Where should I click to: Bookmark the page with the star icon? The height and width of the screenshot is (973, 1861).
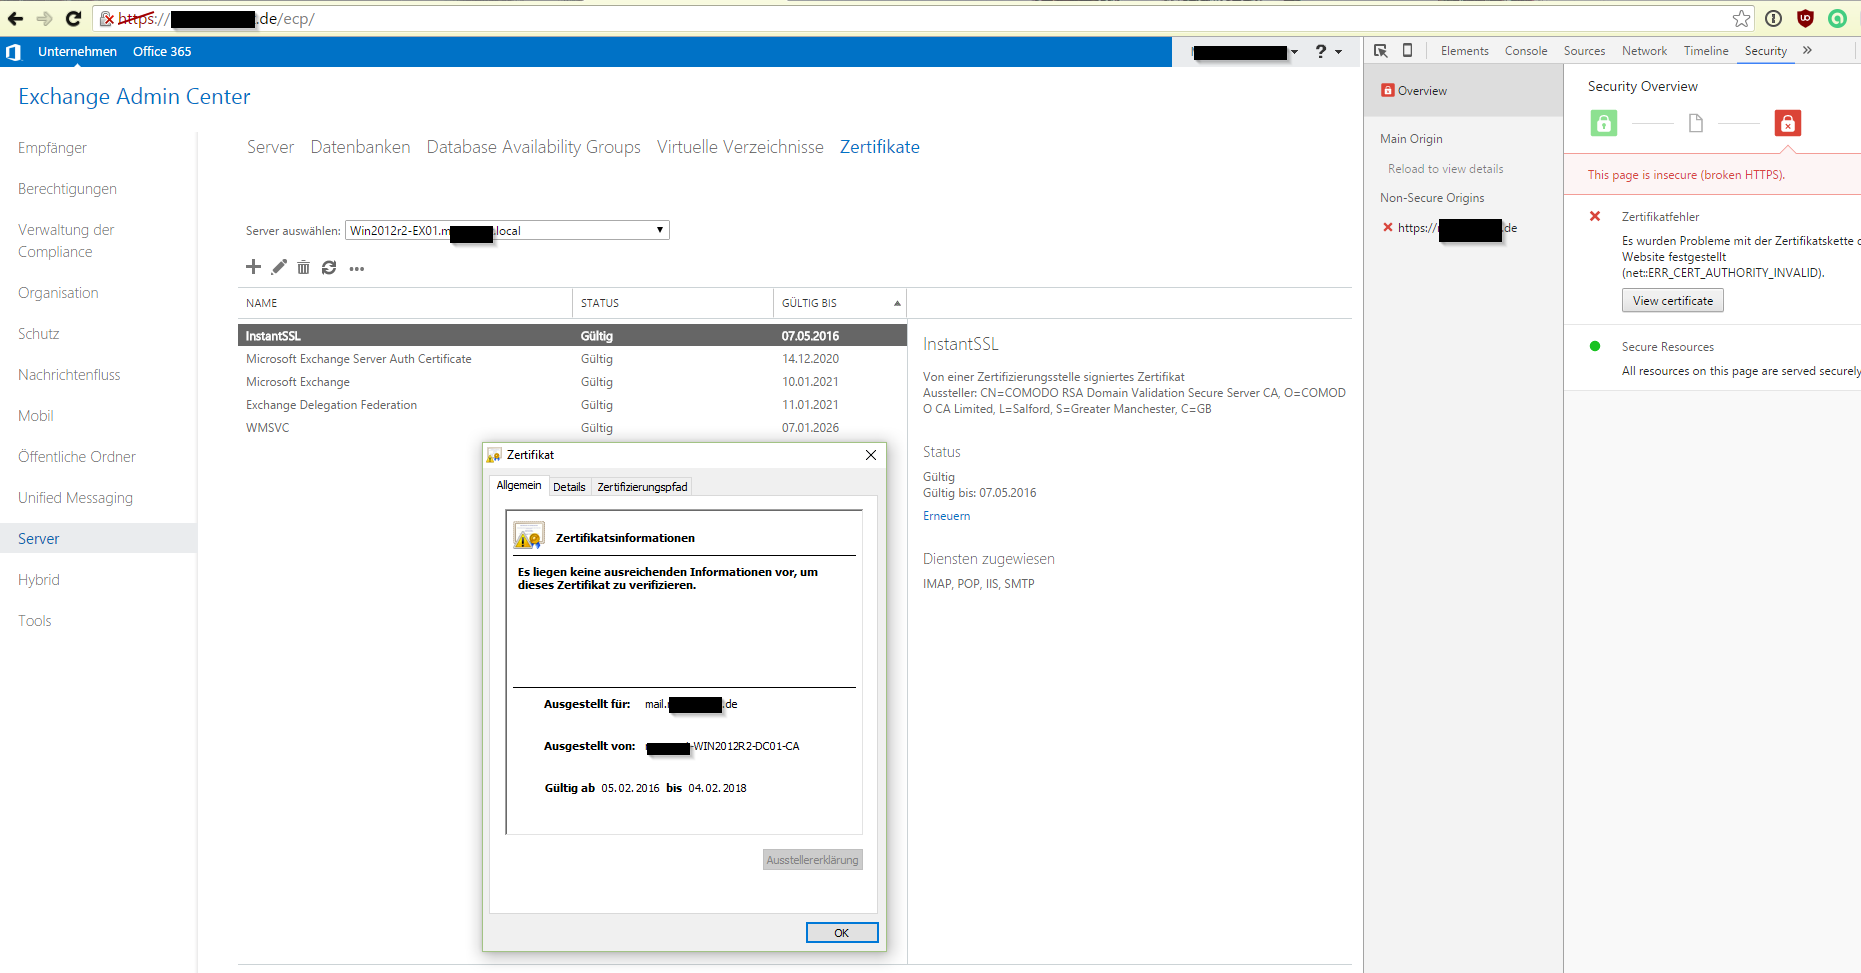click(1742, 19)
